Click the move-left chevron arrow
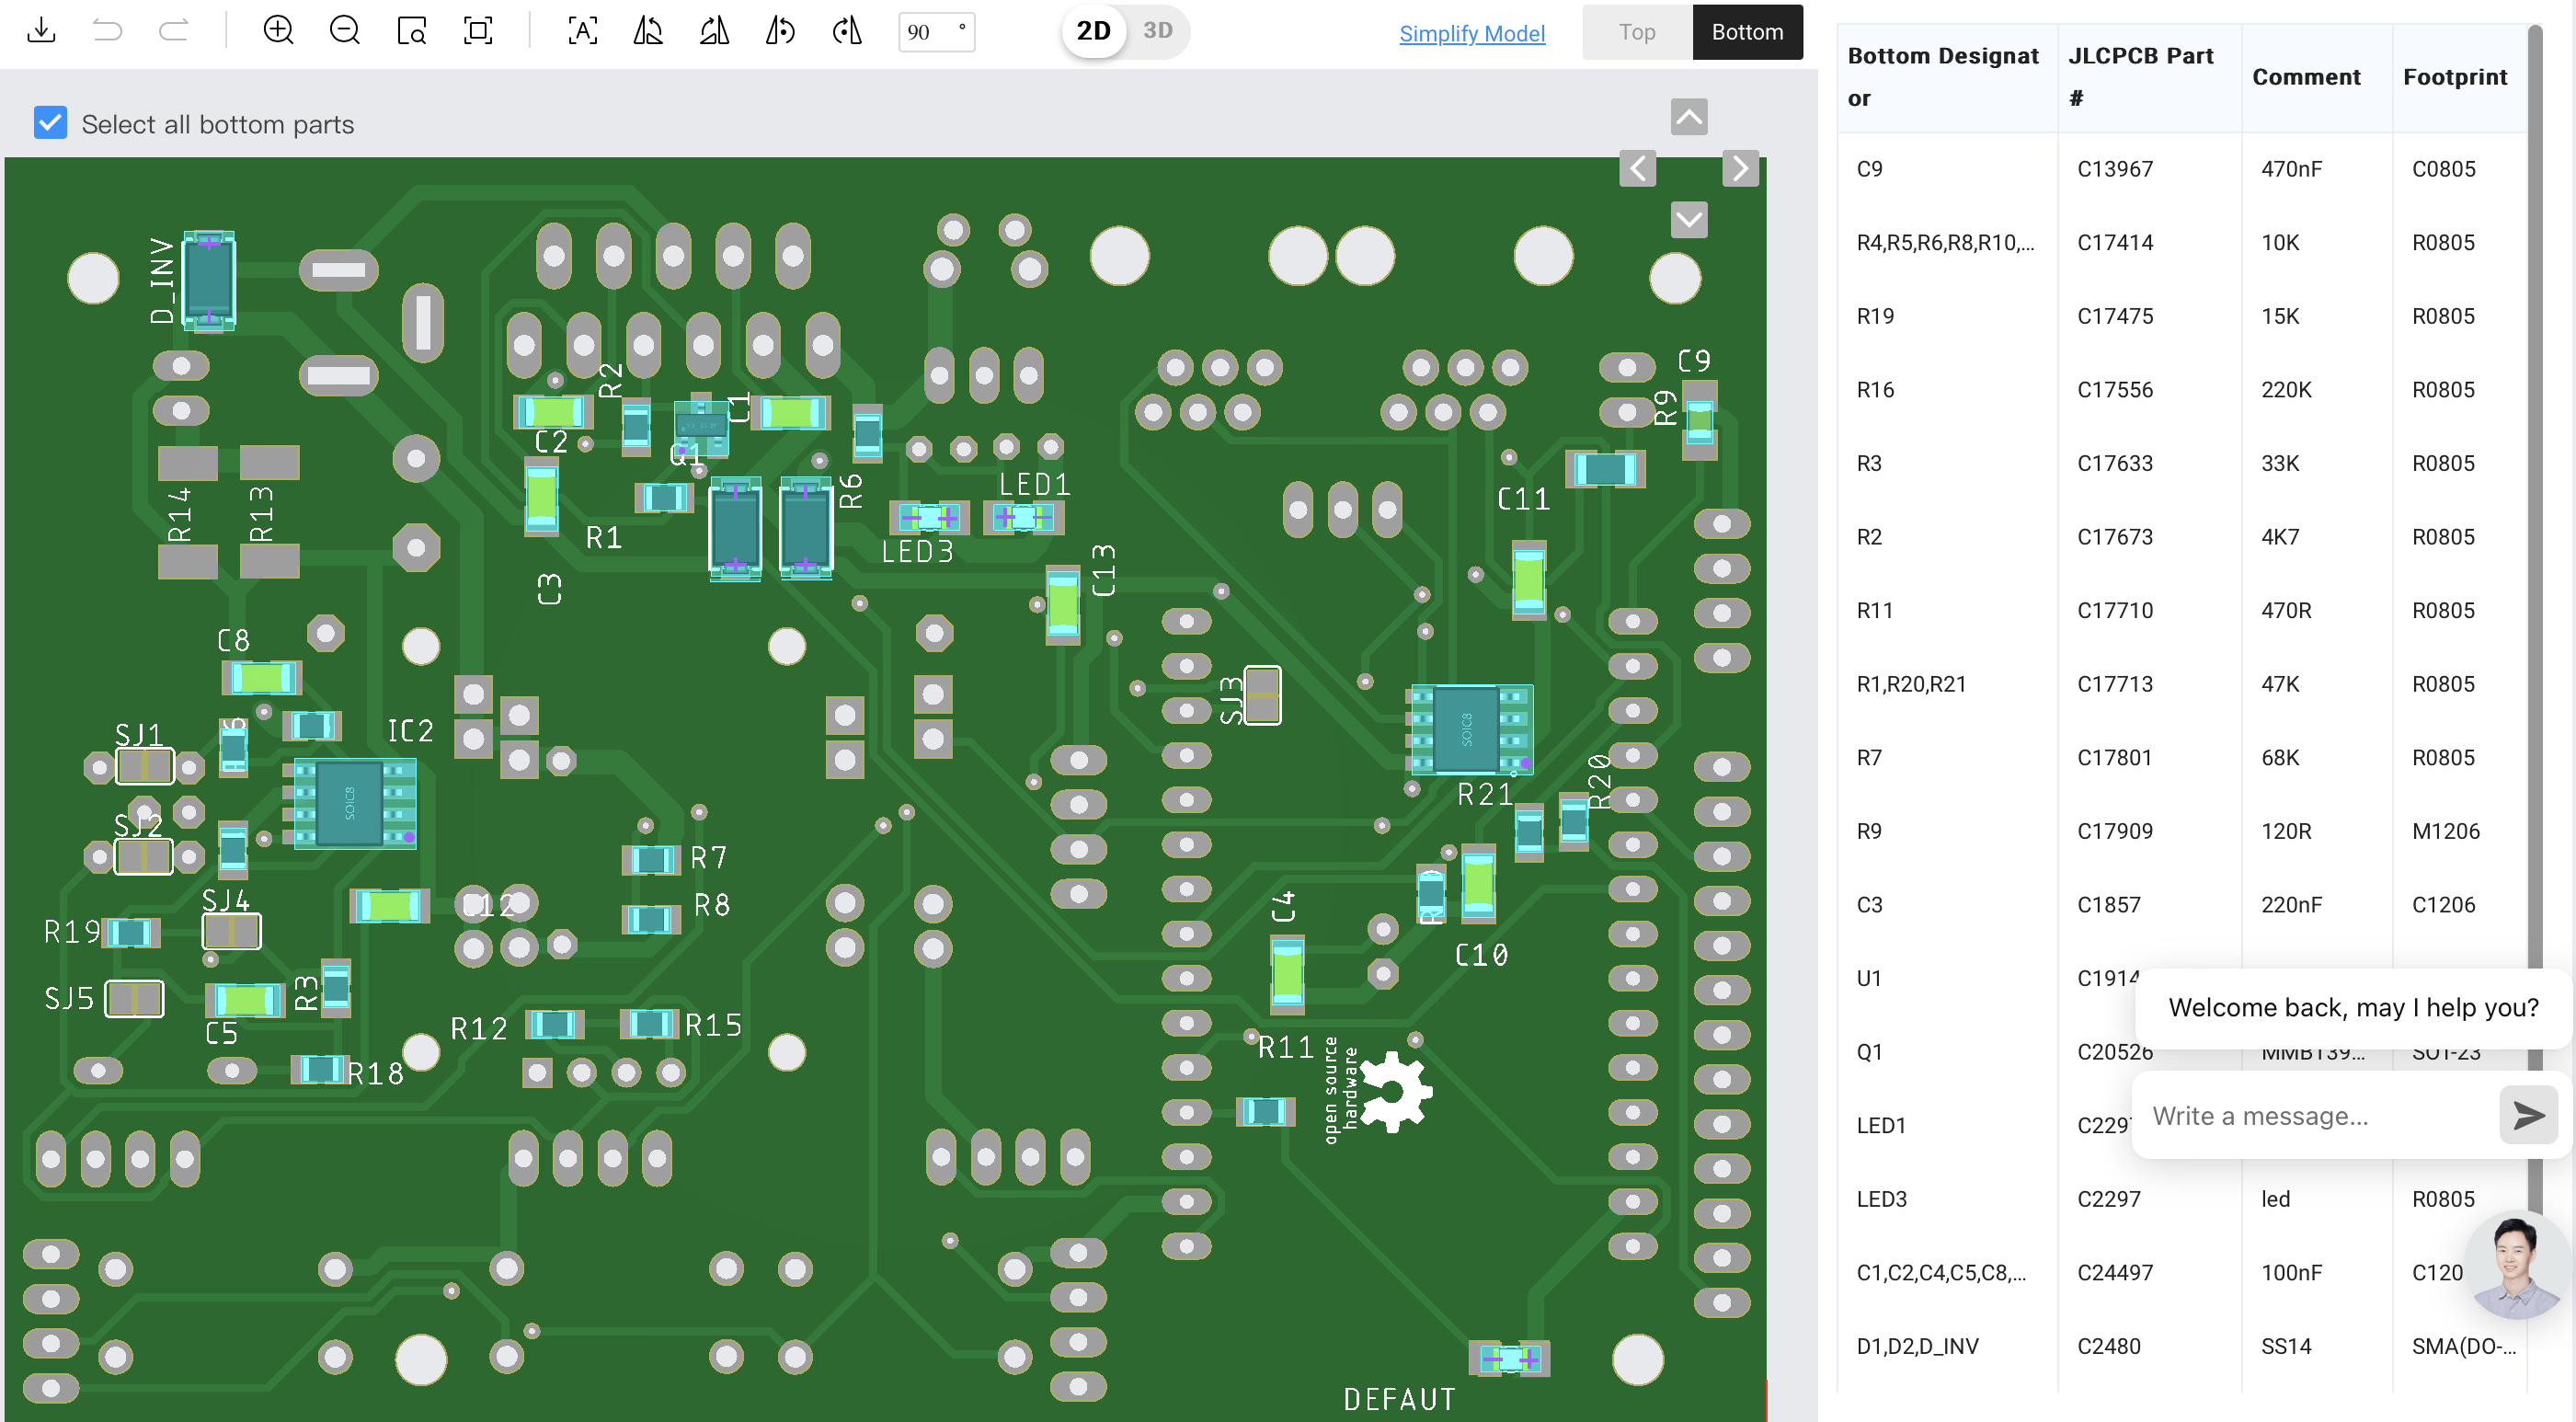 point(1638,168)
